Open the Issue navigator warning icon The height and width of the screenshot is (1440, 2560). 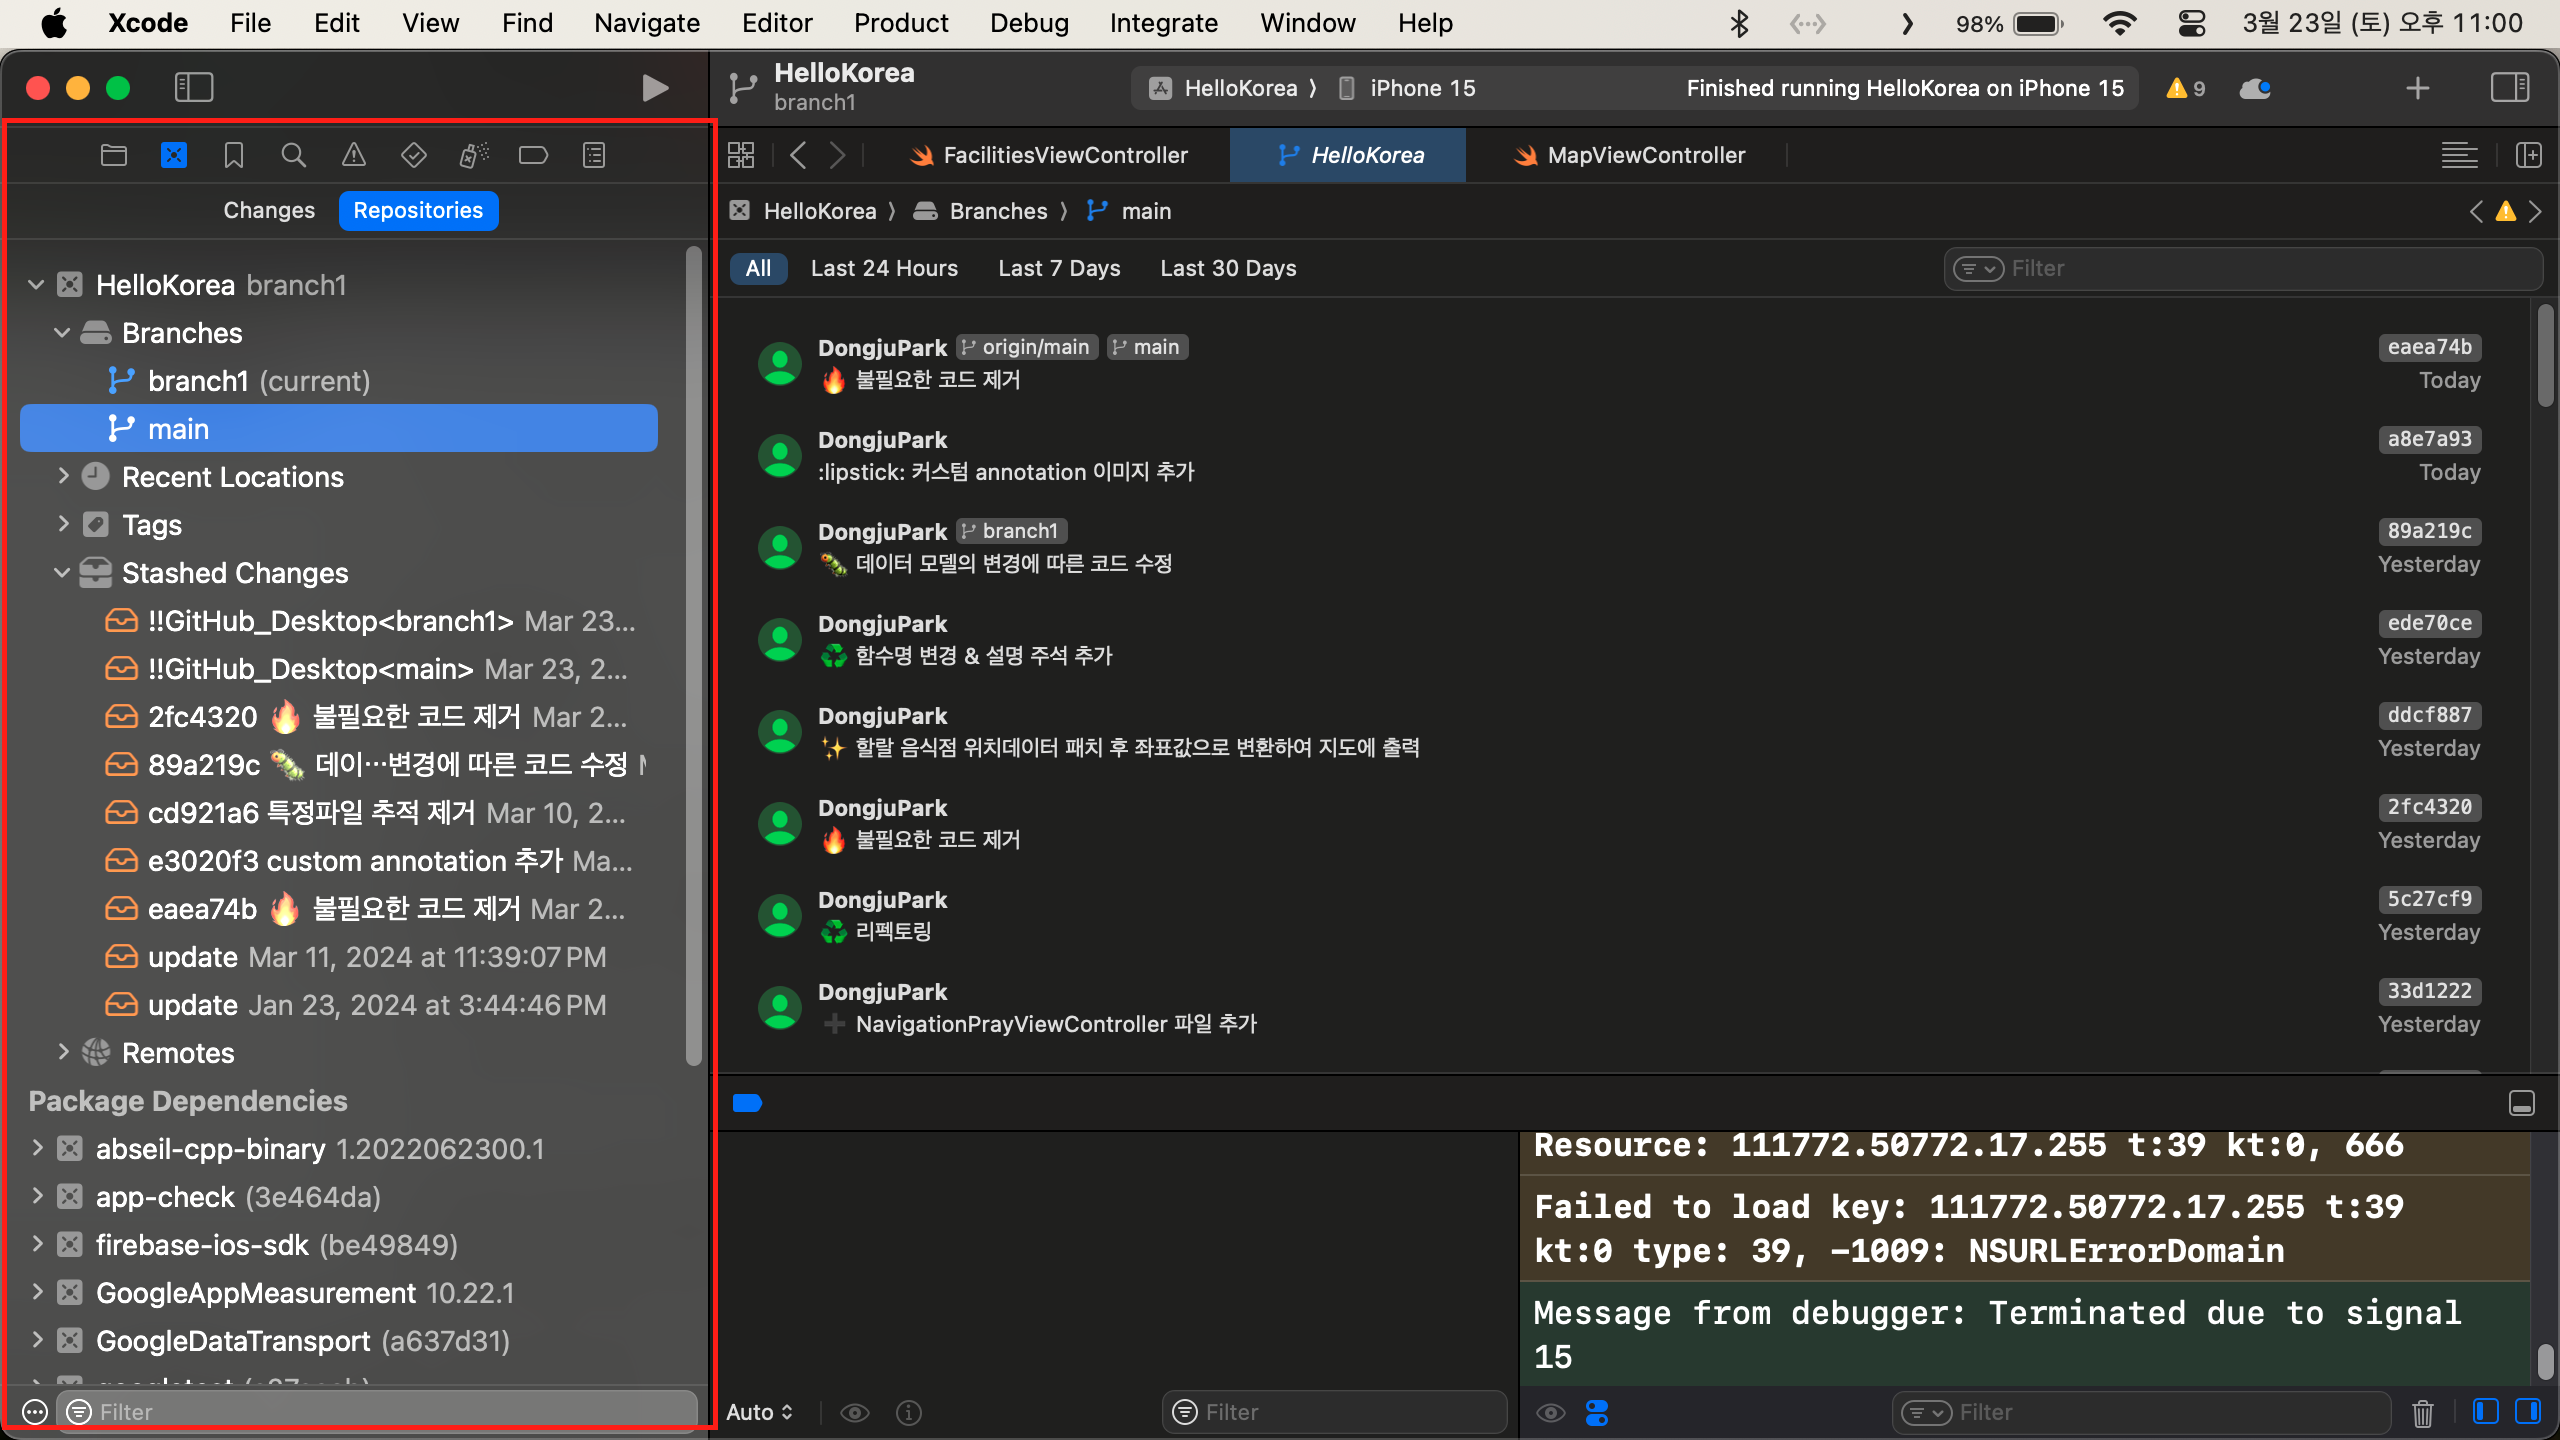(354, 155)
